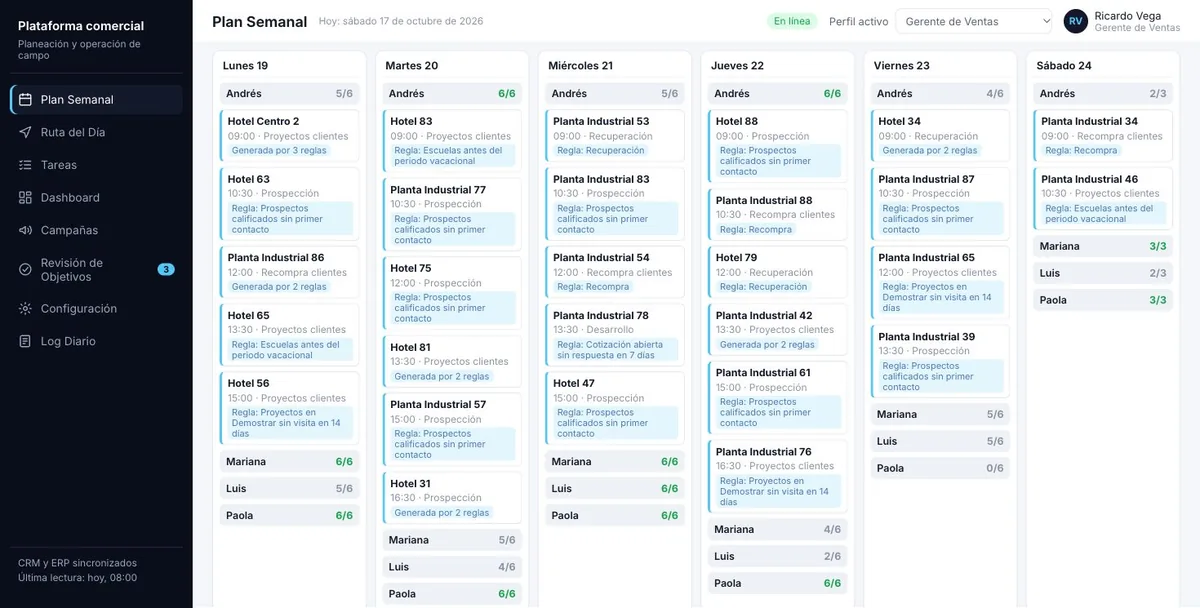The height and width of the screenshot is (608, 1200).
Task: Select the Hotel 79 Recuperación visit
Action: pos(778,272)
